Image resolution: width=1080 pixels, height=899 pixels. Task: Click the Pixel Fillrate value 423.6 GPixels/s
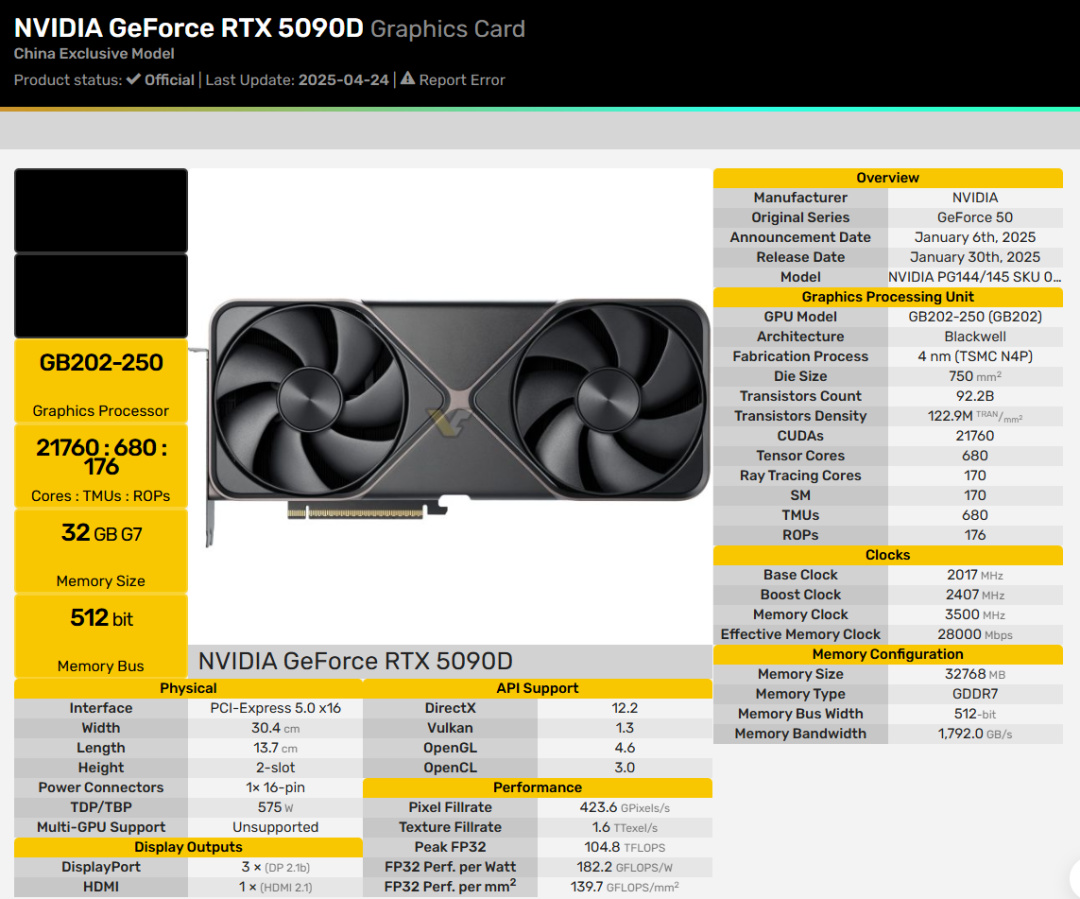click(x=625, y=807)
